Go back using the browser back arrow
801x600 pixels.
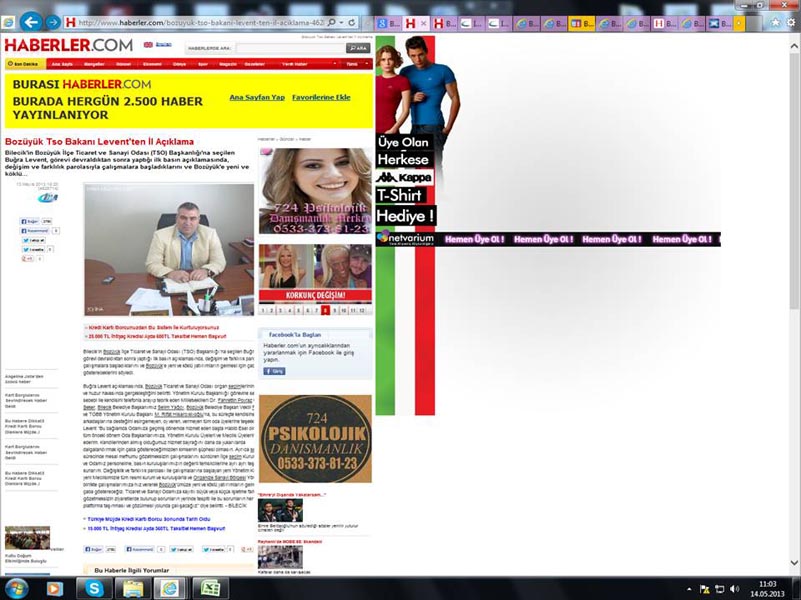(x=31, y=22)
